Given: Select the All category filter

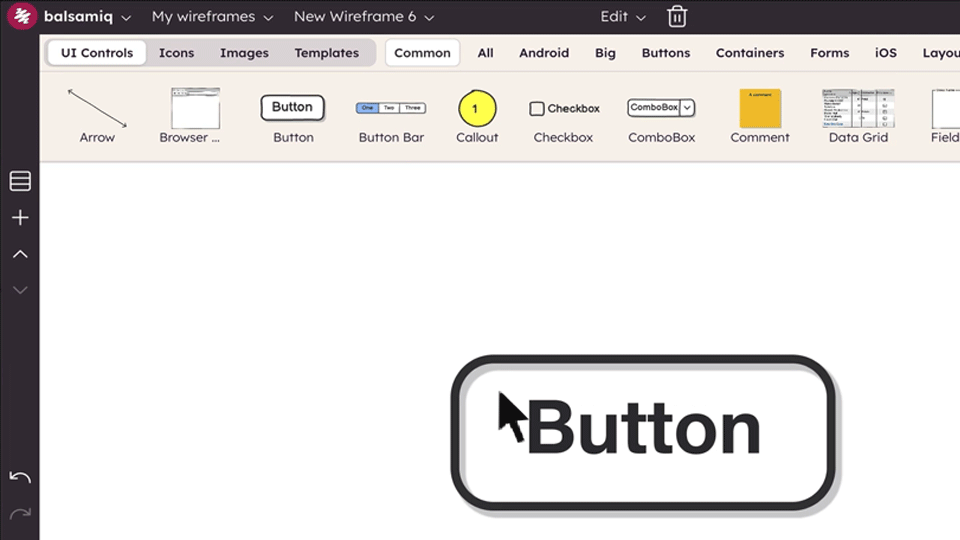Looking at the screenshot, I should tap(486, 53).
